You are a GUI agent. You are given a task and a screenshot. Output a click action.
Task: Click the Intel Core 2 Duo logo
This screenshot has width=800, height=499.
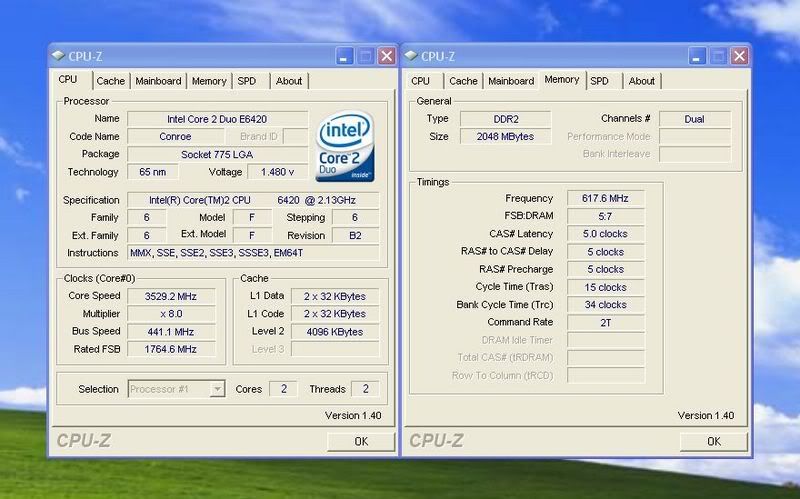pyautogui.click(x=345, y=146)
